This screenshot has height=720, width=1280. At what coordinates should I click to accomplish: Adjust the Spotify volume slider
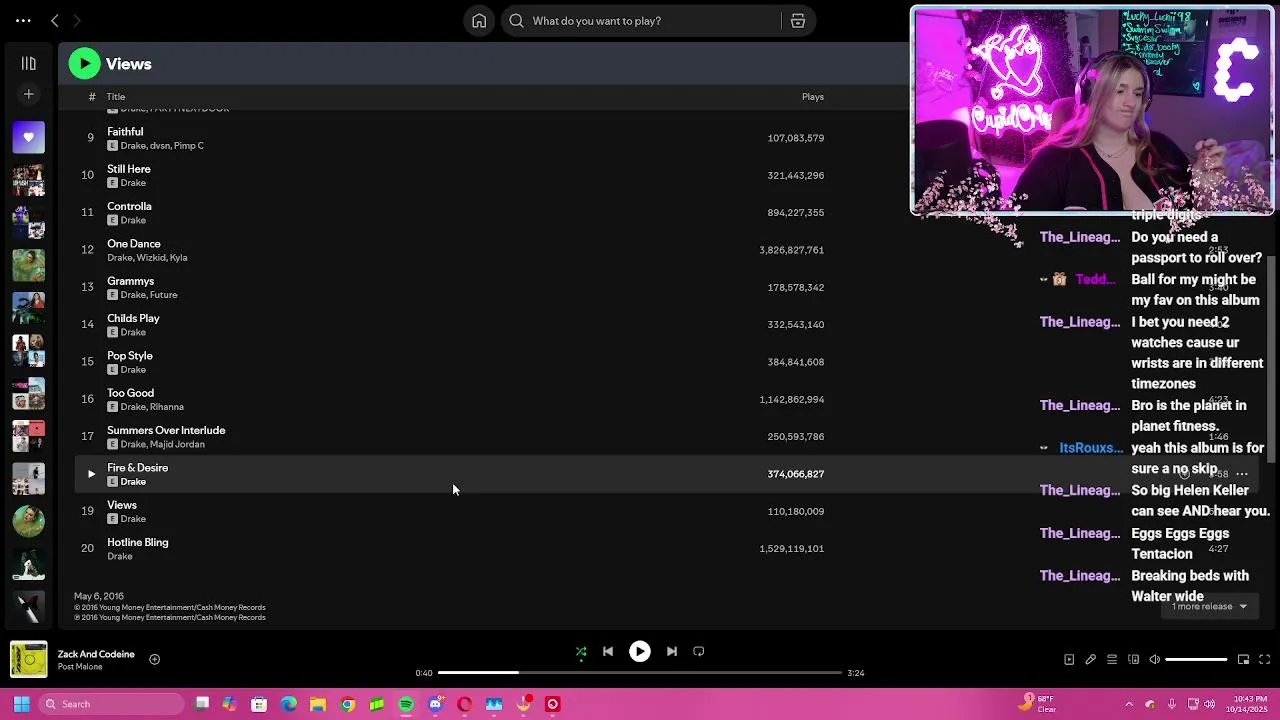click(x=1196, y=660)
